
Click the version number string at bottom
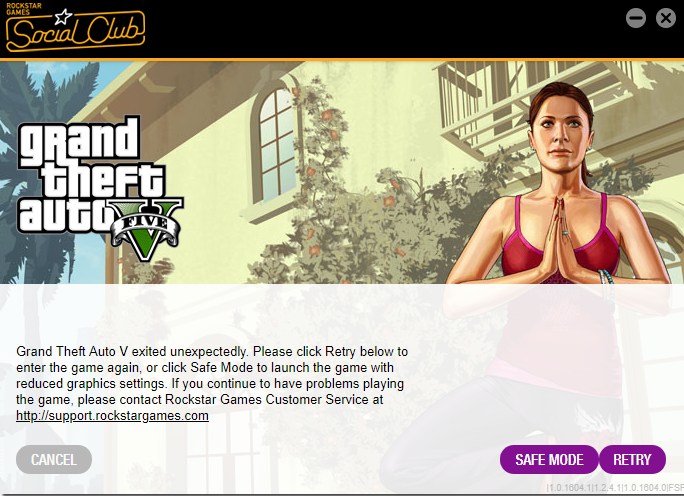[x=614, y=487]
